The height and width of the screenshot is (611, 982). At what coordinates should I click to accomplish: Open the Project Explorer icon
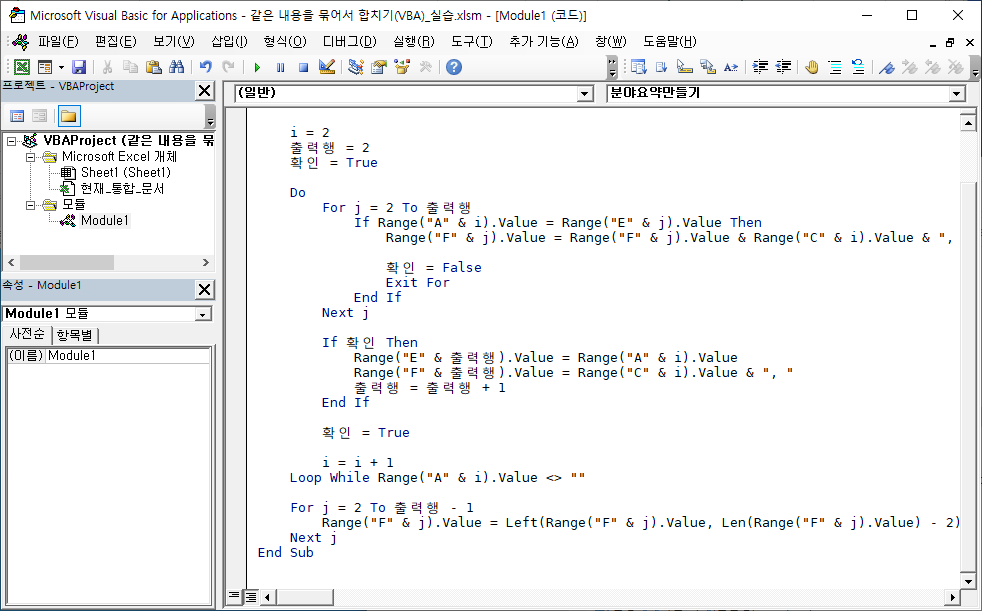click(x=356, y=67)
